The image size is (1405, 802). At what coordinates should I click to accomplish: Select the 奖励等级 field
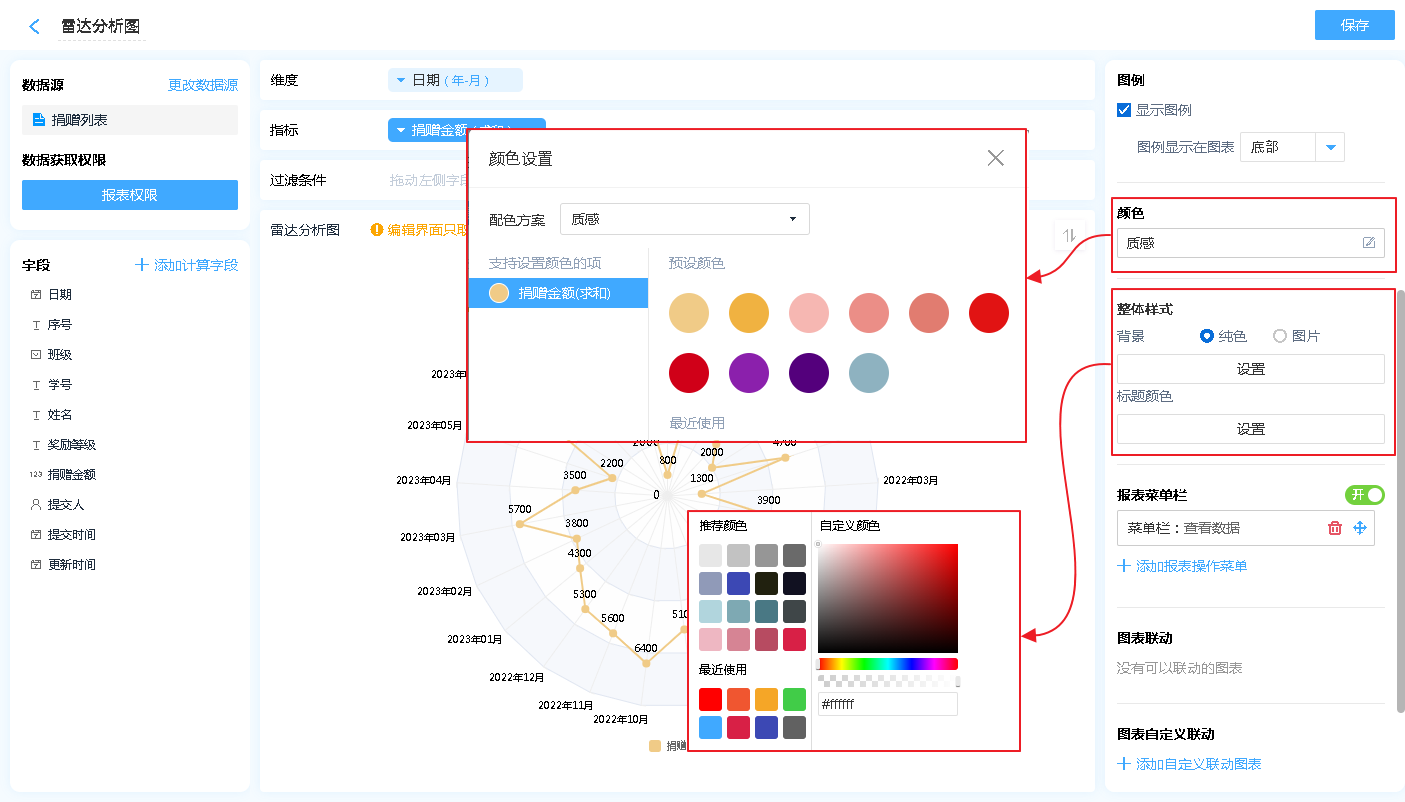(72, 445)
